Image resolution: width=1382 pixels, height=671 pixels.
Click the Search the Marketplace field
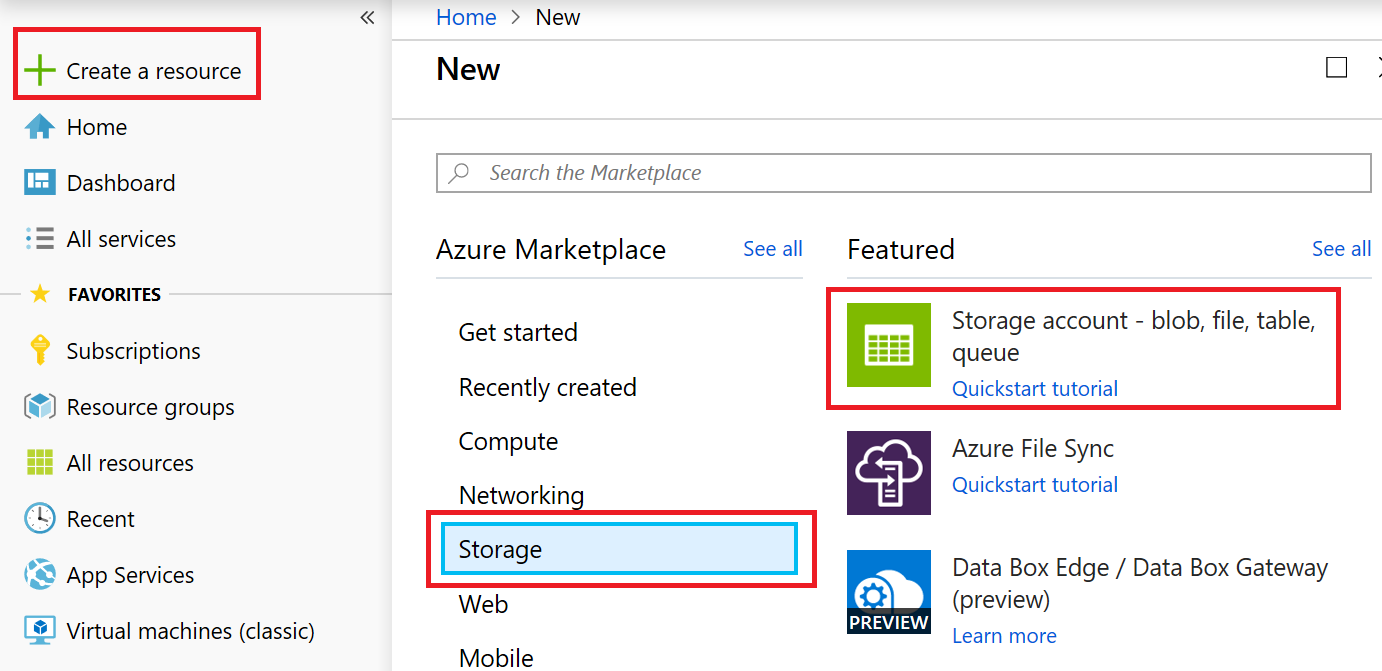tap(900, 172)
